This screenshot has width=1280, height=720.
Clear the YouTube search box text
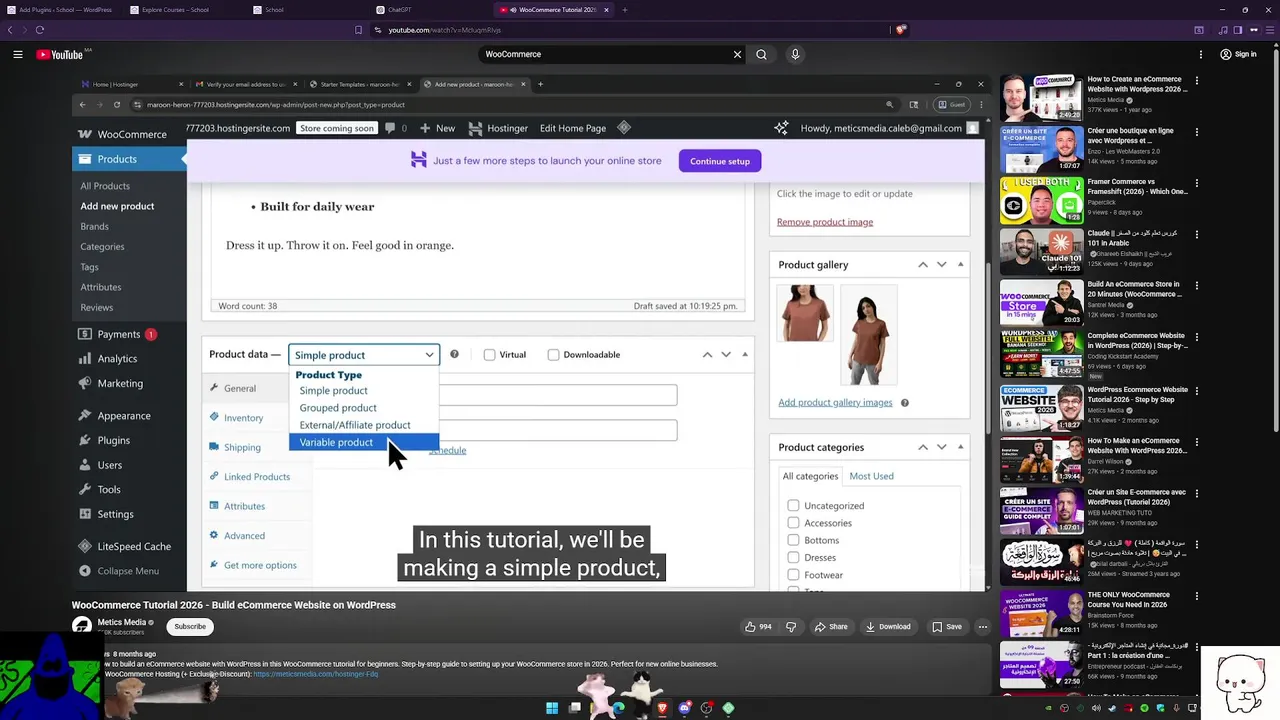coord(738,55)
